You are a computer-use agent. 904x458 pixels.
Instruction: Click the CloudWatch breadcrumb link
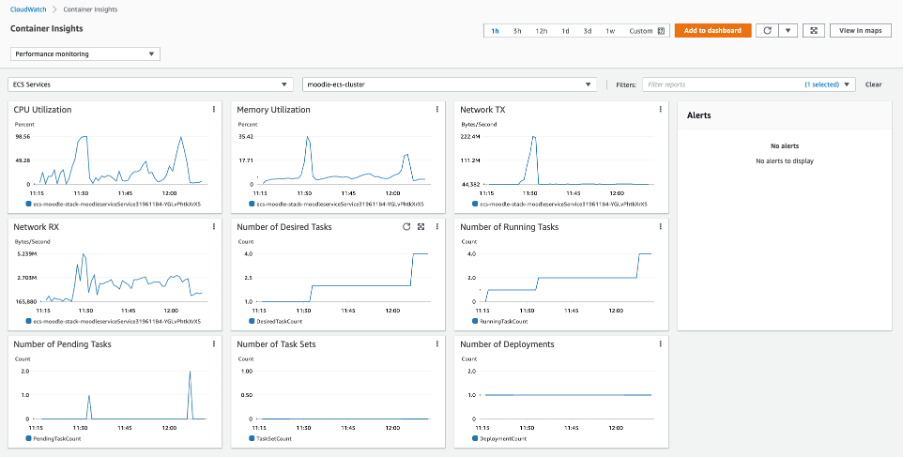(28, 9)
